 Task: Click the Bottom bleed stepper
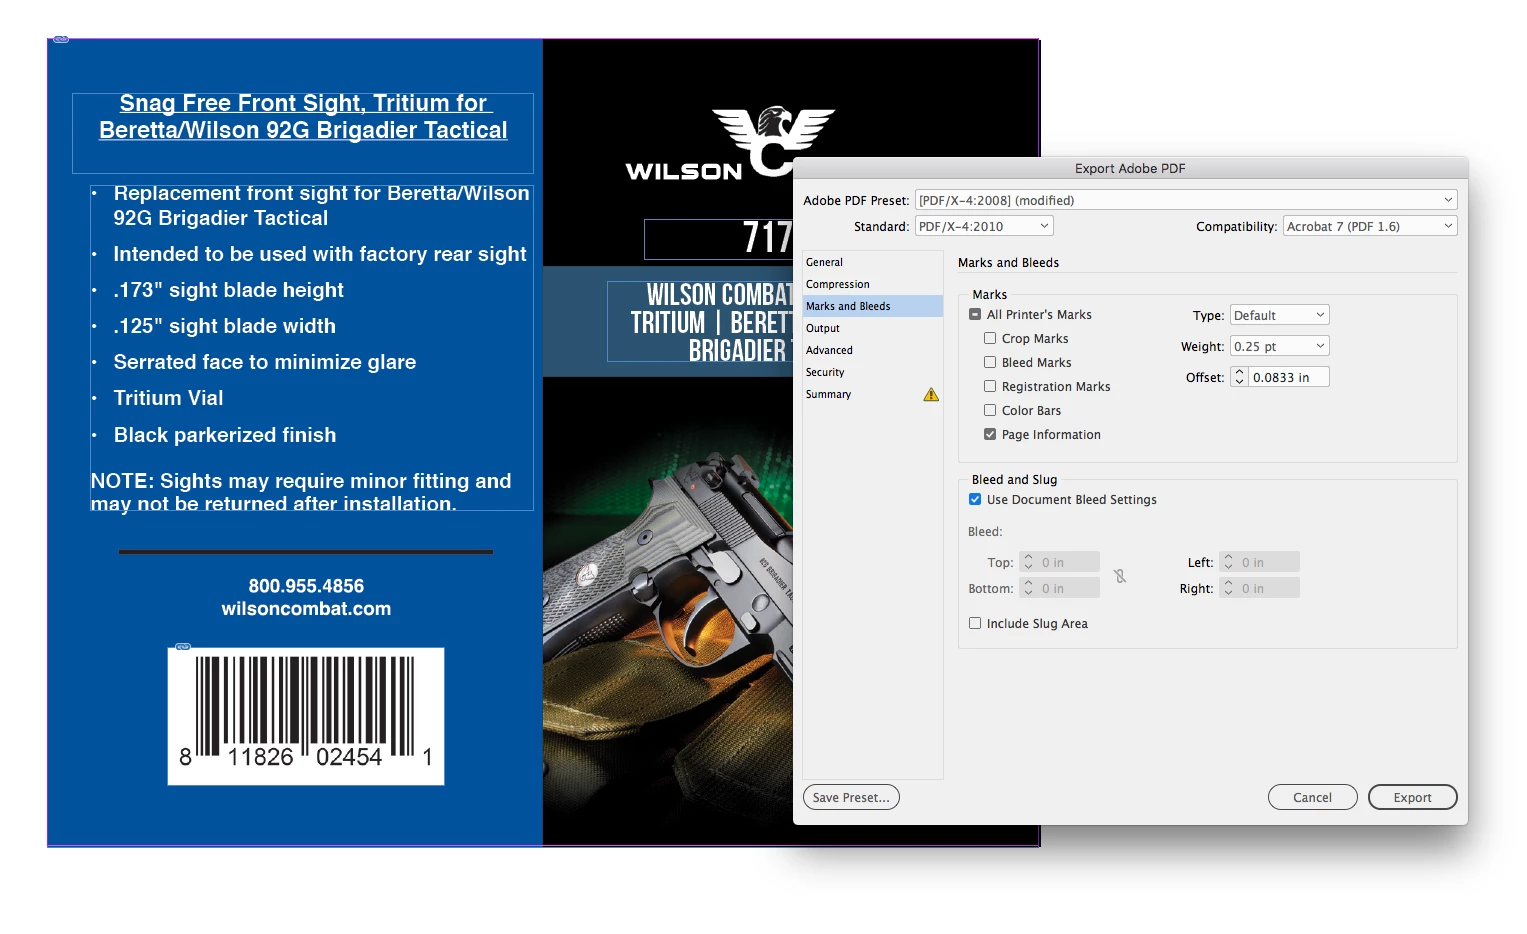click(1028, 588)
